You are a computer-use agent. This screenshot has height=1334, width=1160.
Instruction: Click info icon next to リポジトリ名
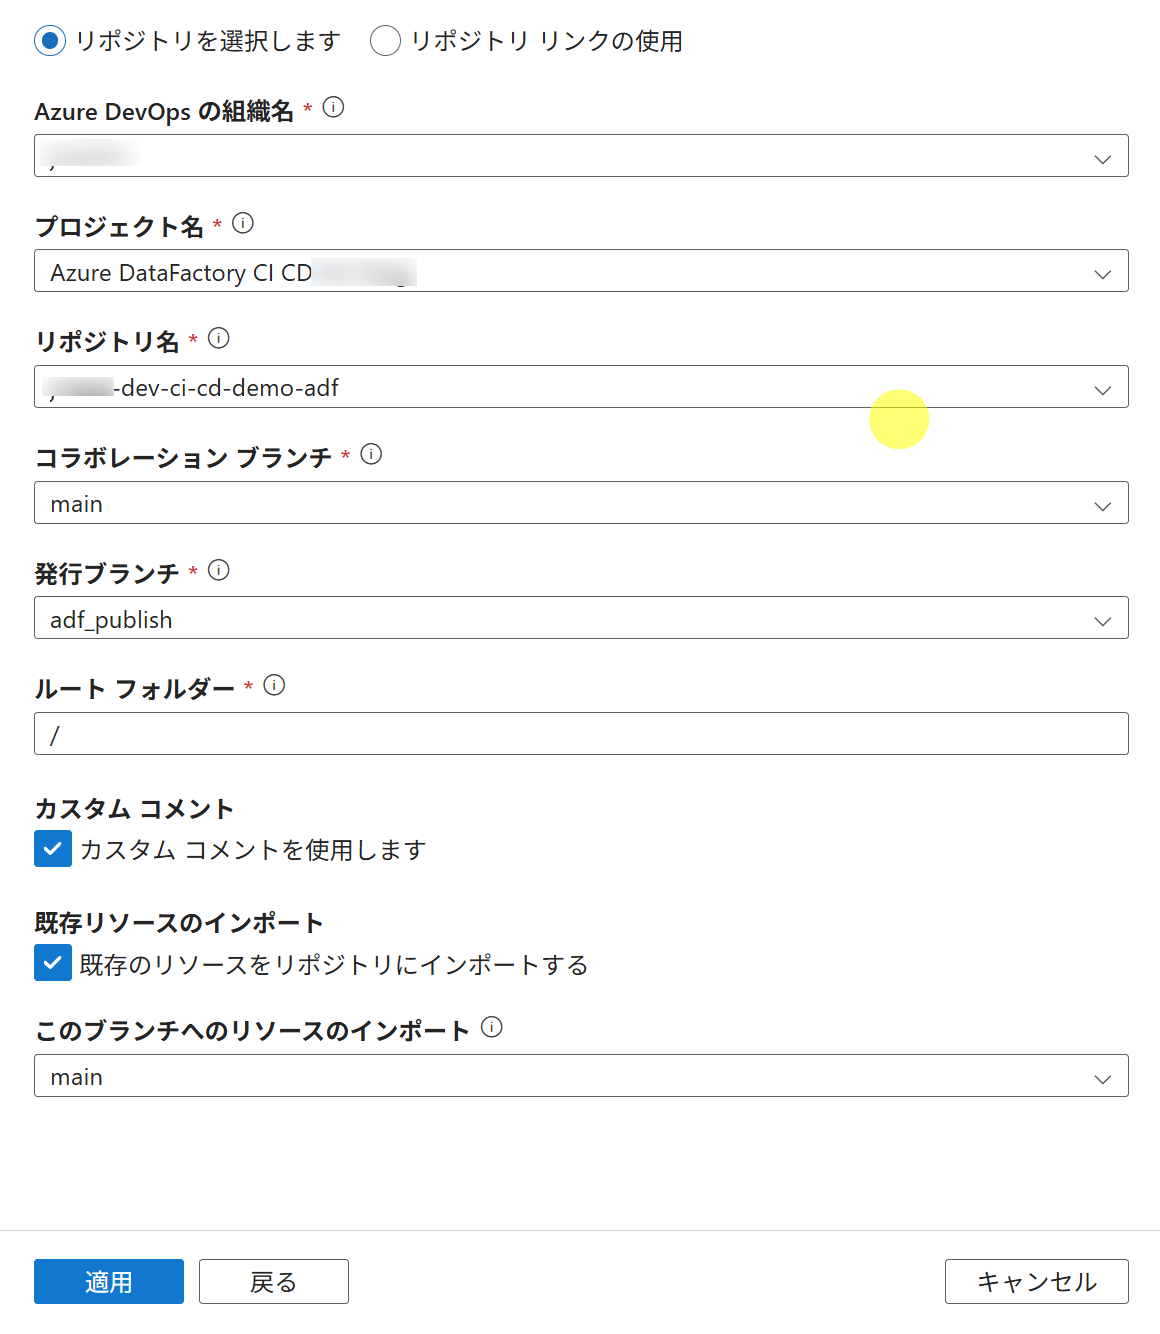tap(219, 339)
